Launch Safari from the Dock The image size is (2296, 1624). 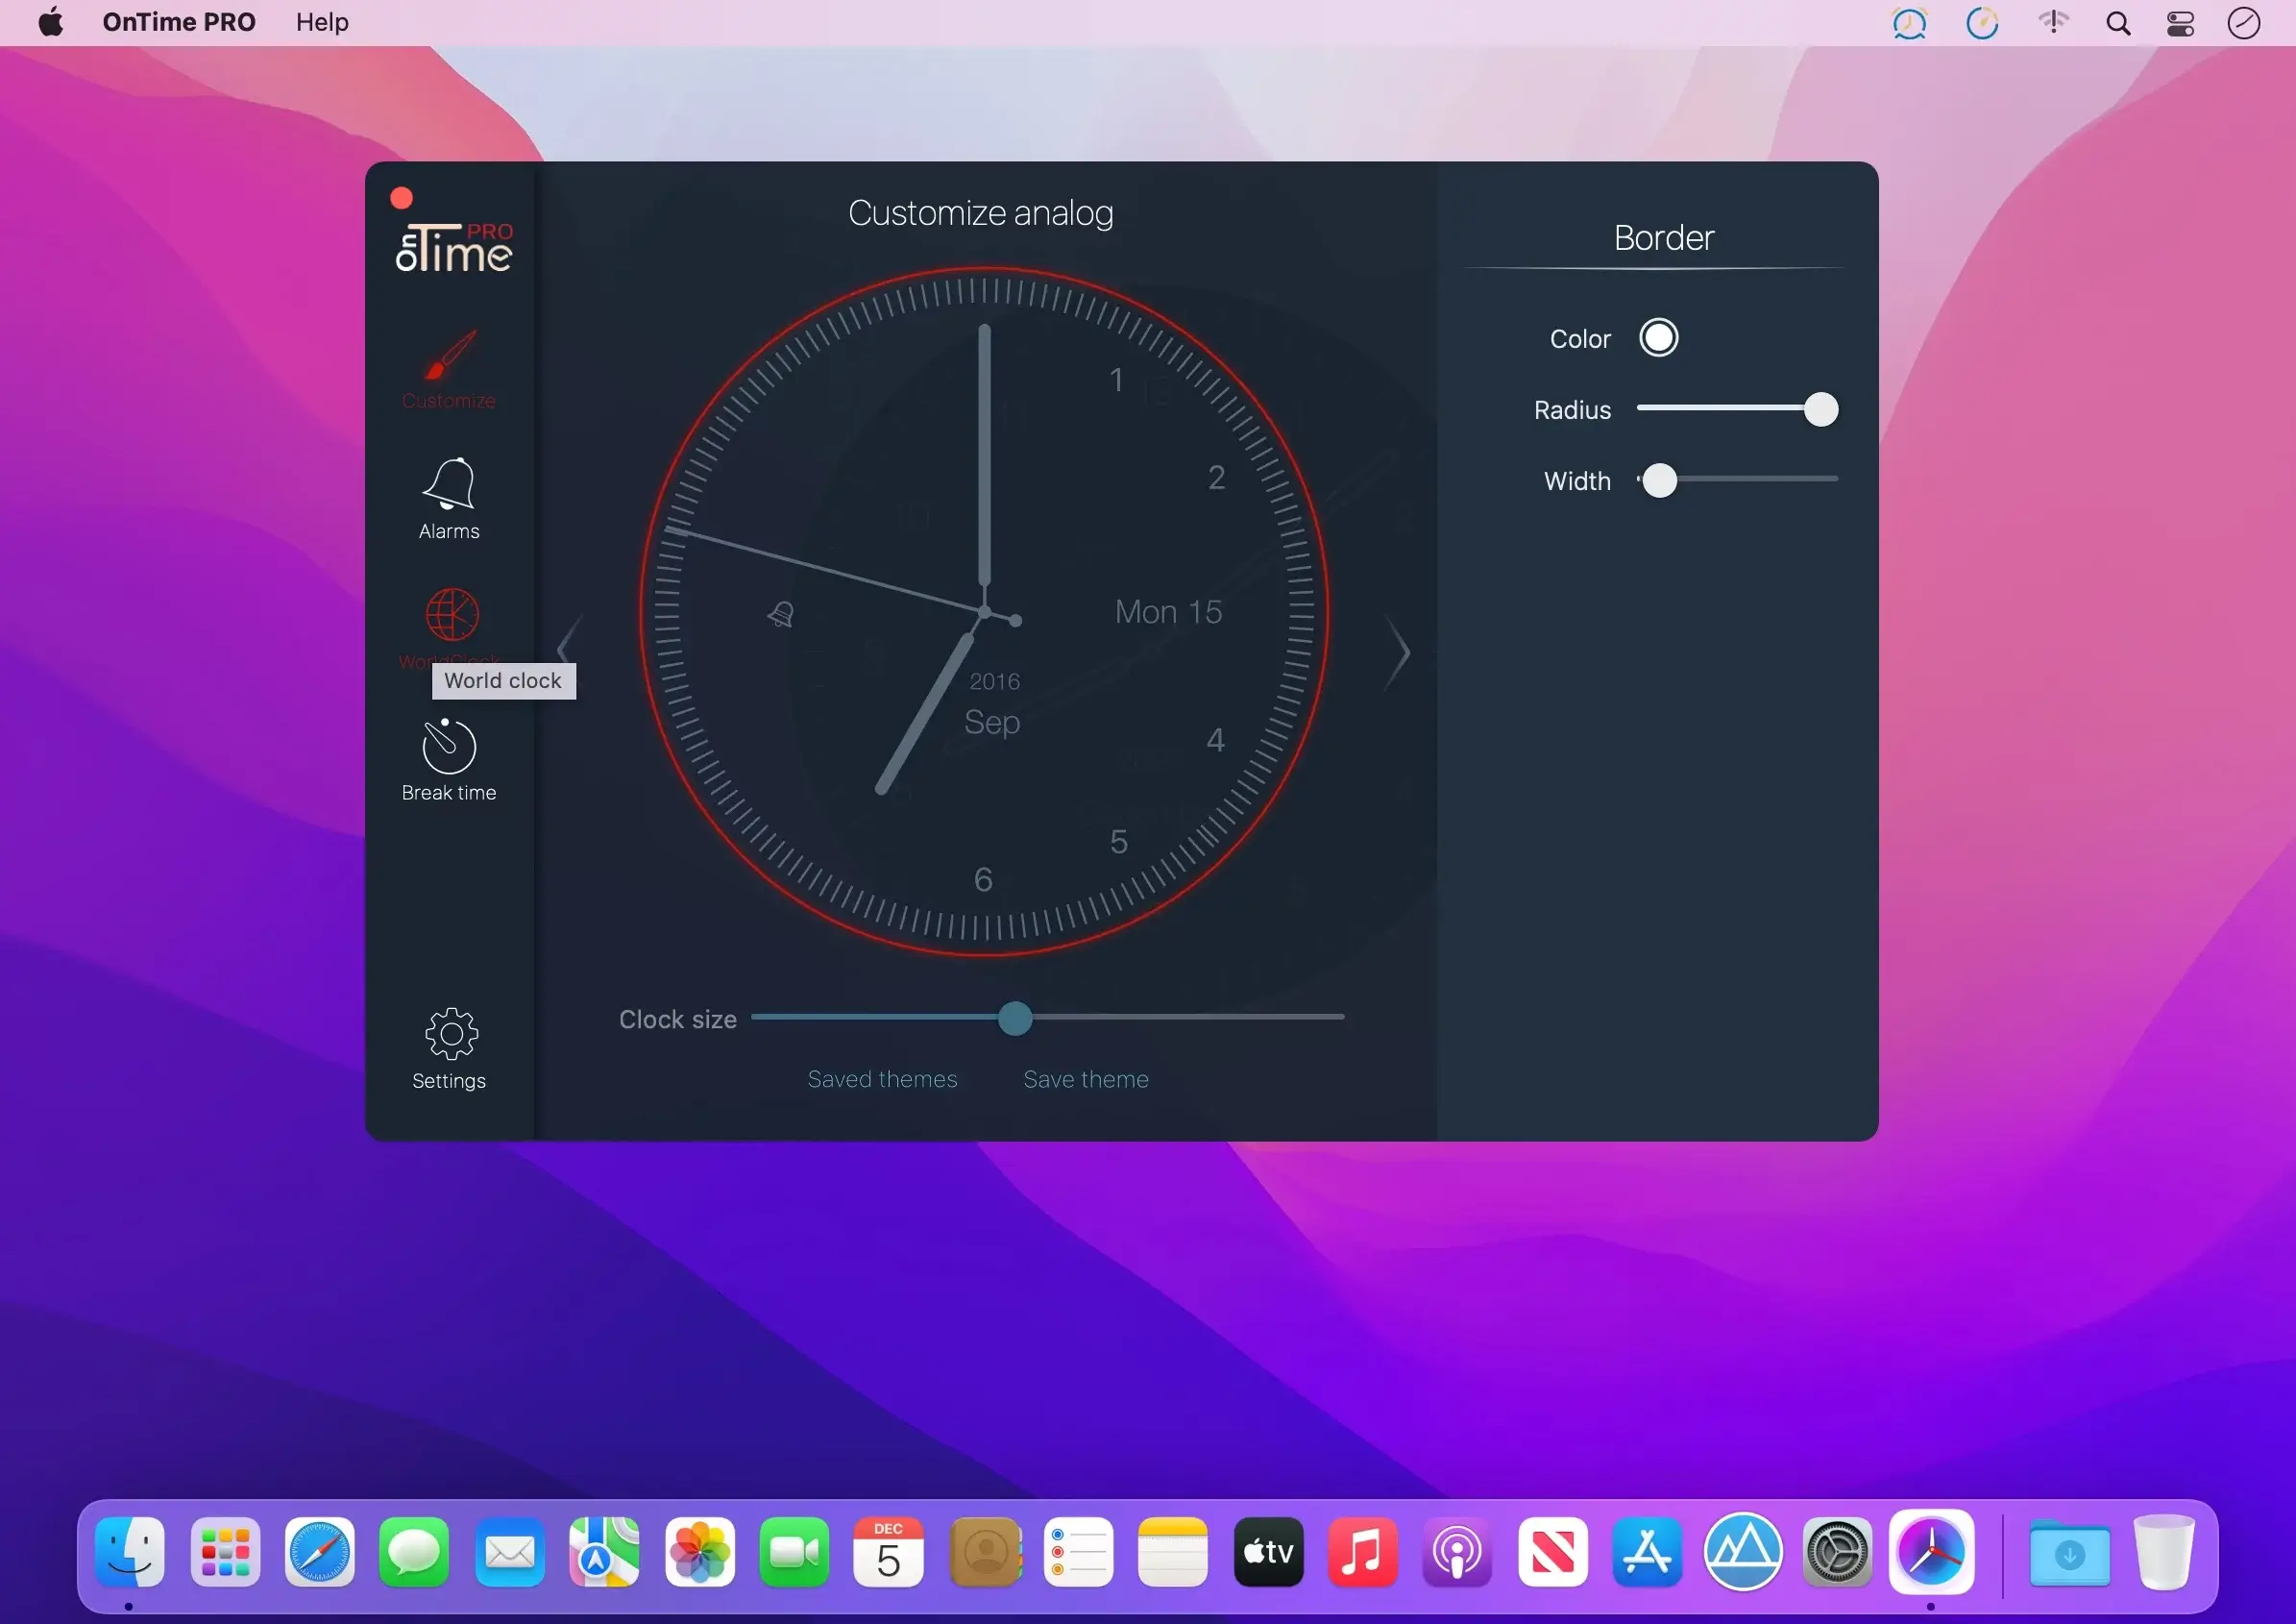(x=320, y=1552)
